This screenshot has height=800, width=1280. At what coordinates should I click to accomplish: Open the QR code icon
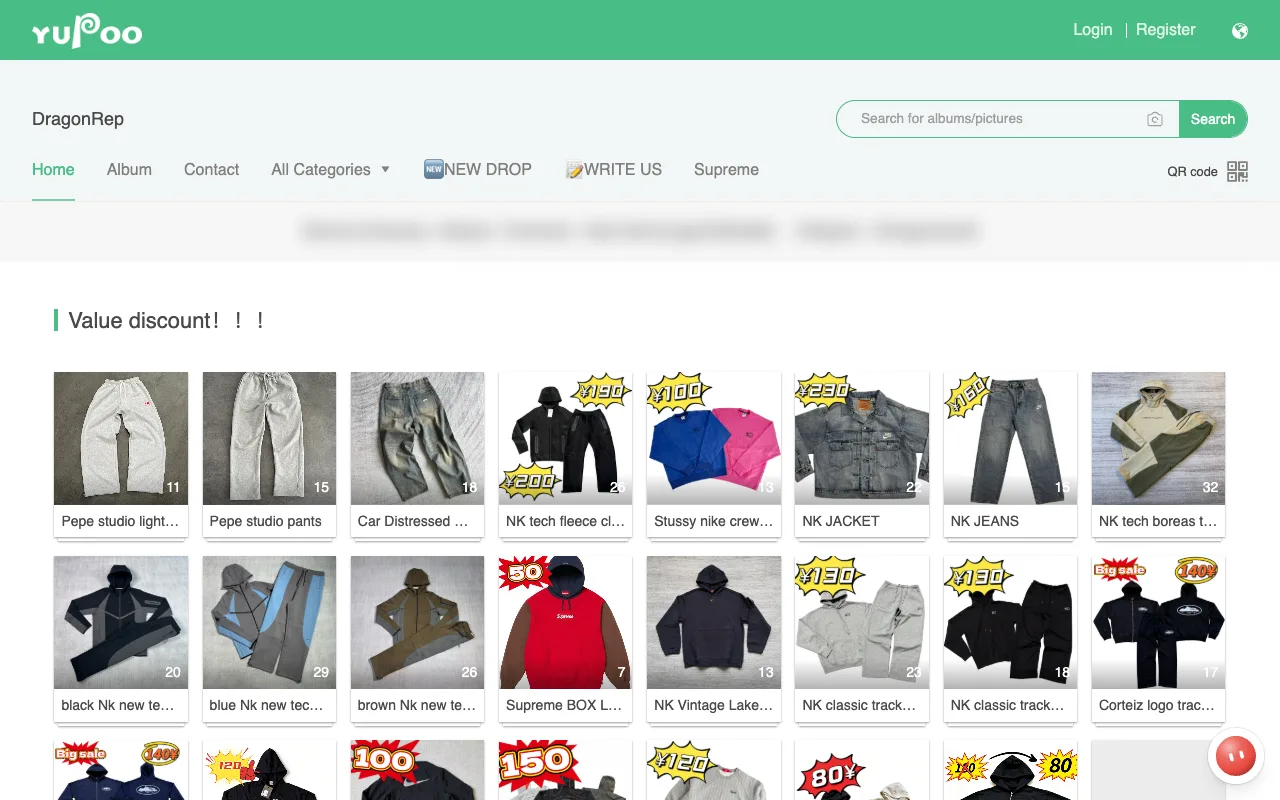1238,171
